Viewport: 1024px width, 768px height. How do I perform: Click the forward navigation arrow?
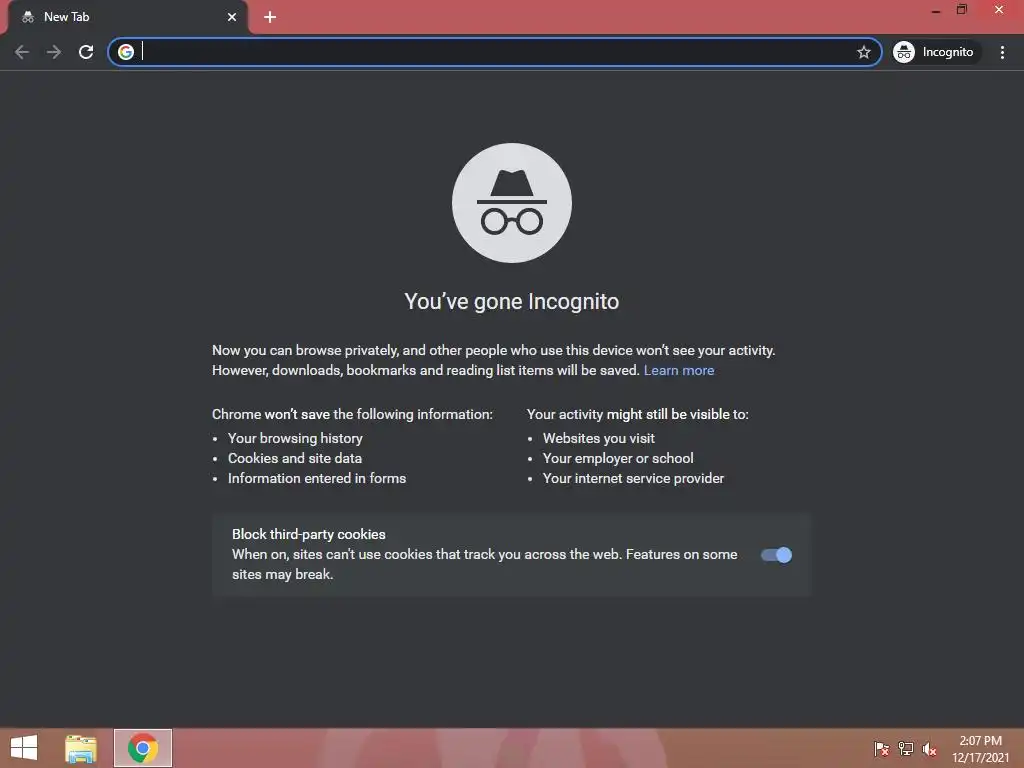54,52
